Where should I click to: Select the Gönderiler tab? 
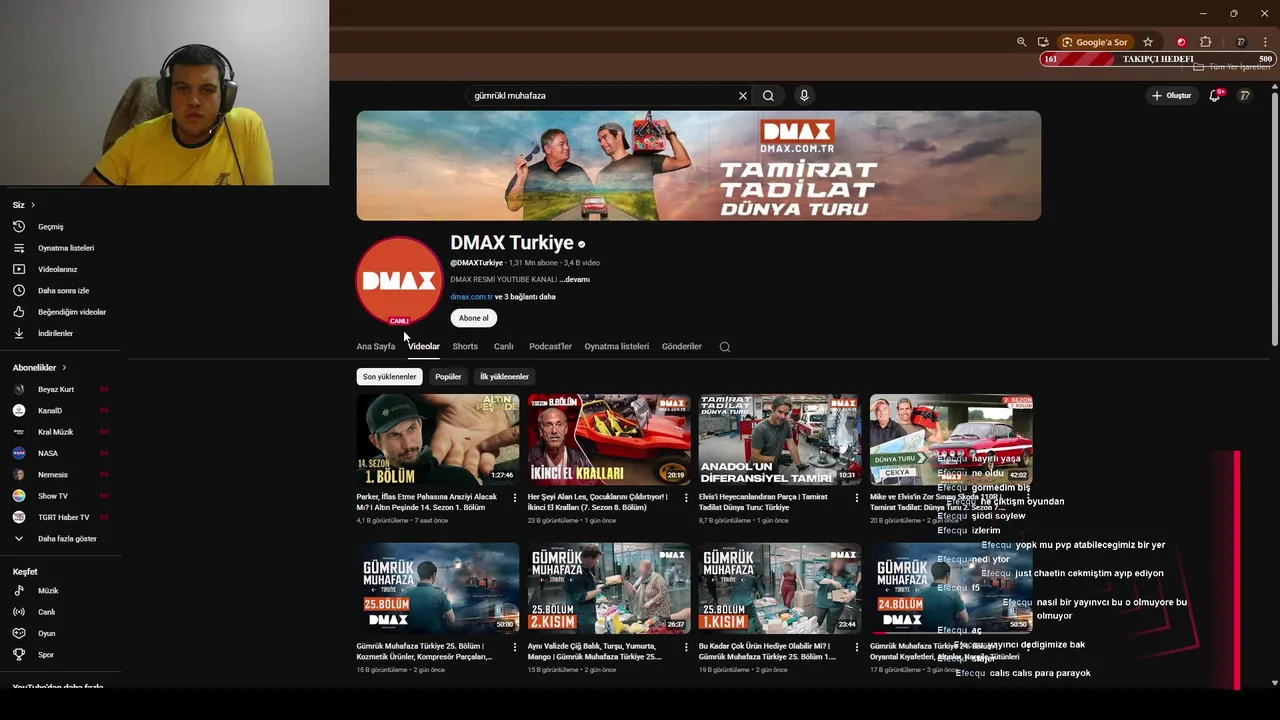[682, 347]
